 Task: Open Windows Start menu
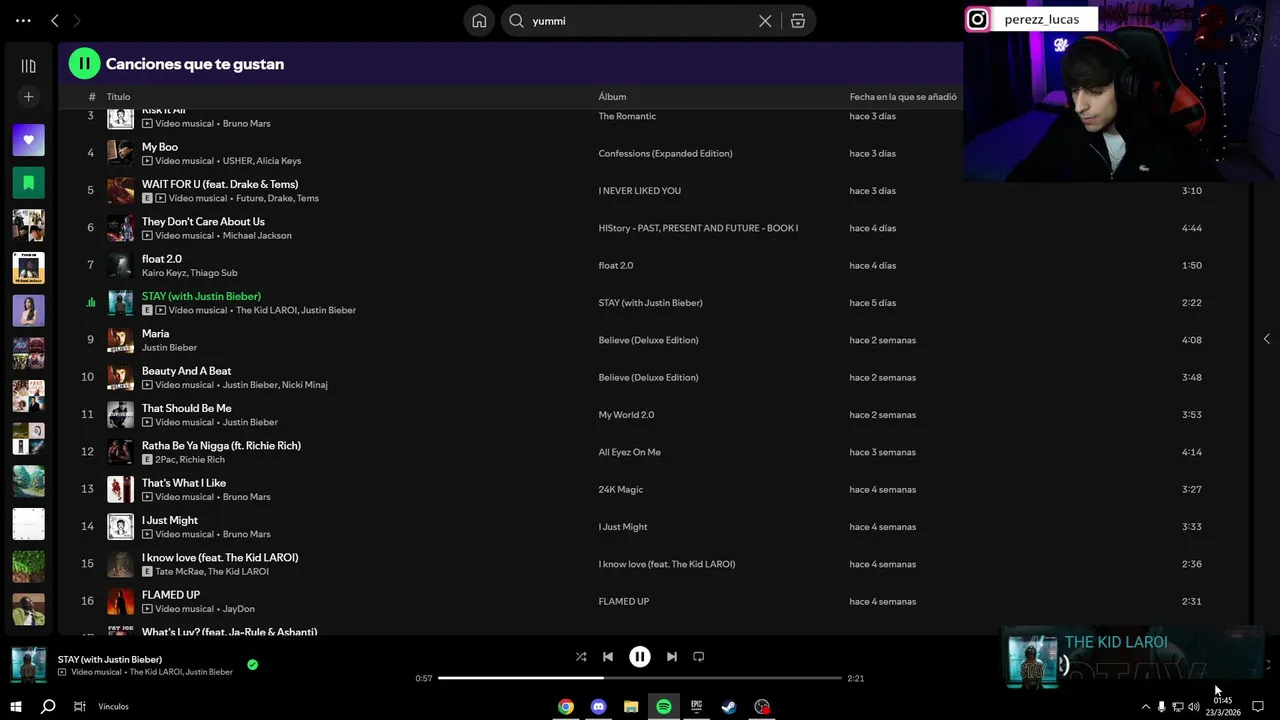(15, 707)
